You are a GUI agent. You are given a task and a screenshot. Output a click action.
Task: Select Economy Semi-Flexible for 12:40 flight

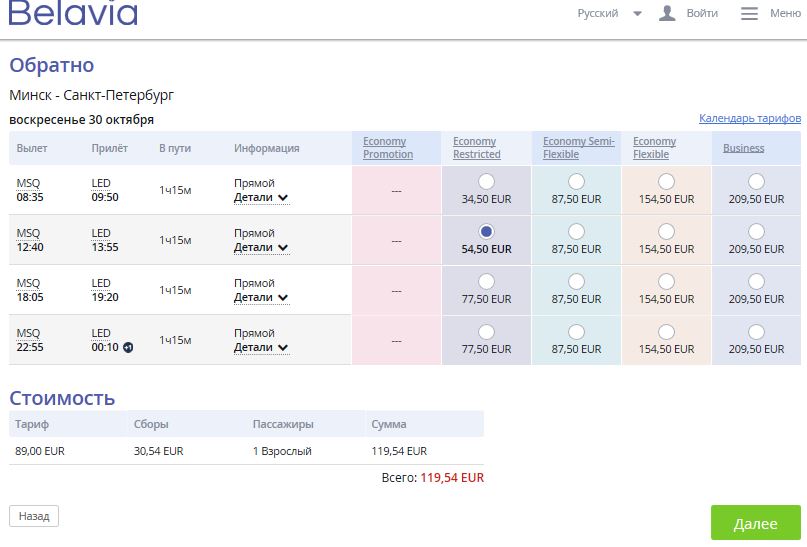coord(576,231)
